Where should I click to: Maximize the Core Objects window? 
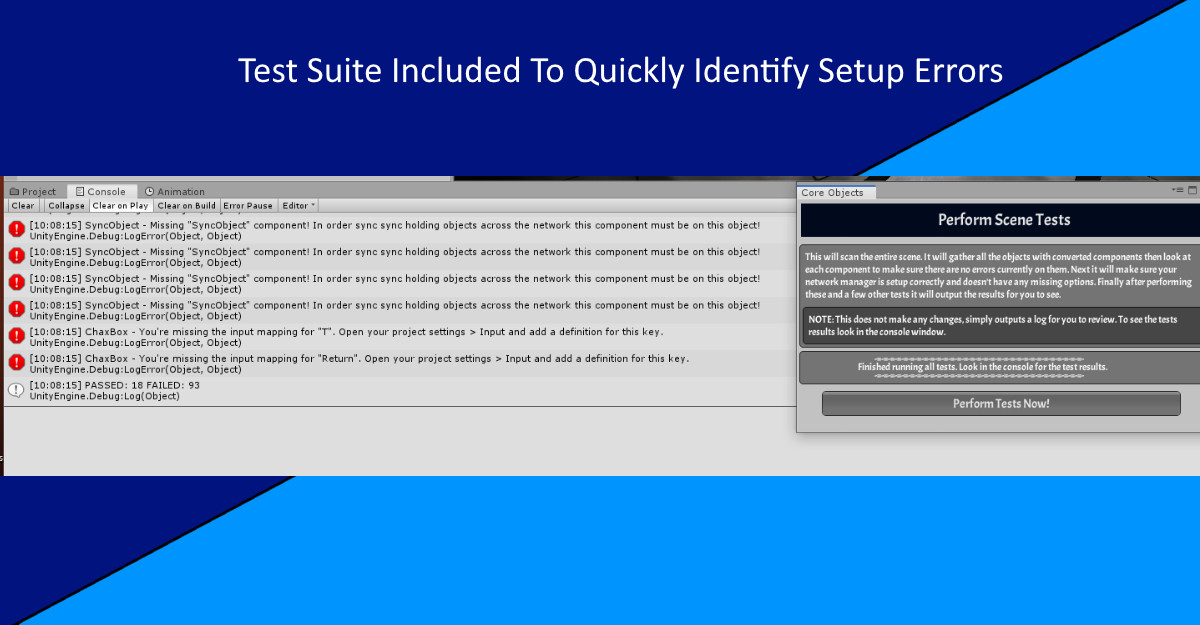(1191, 190)
